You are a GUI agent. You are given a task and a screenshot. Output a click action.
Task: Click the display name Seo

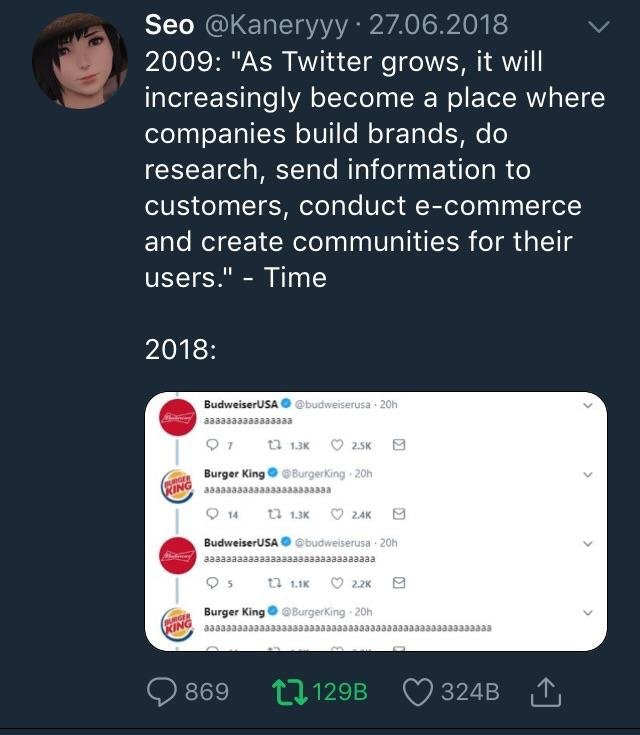(x=170, y=24)
